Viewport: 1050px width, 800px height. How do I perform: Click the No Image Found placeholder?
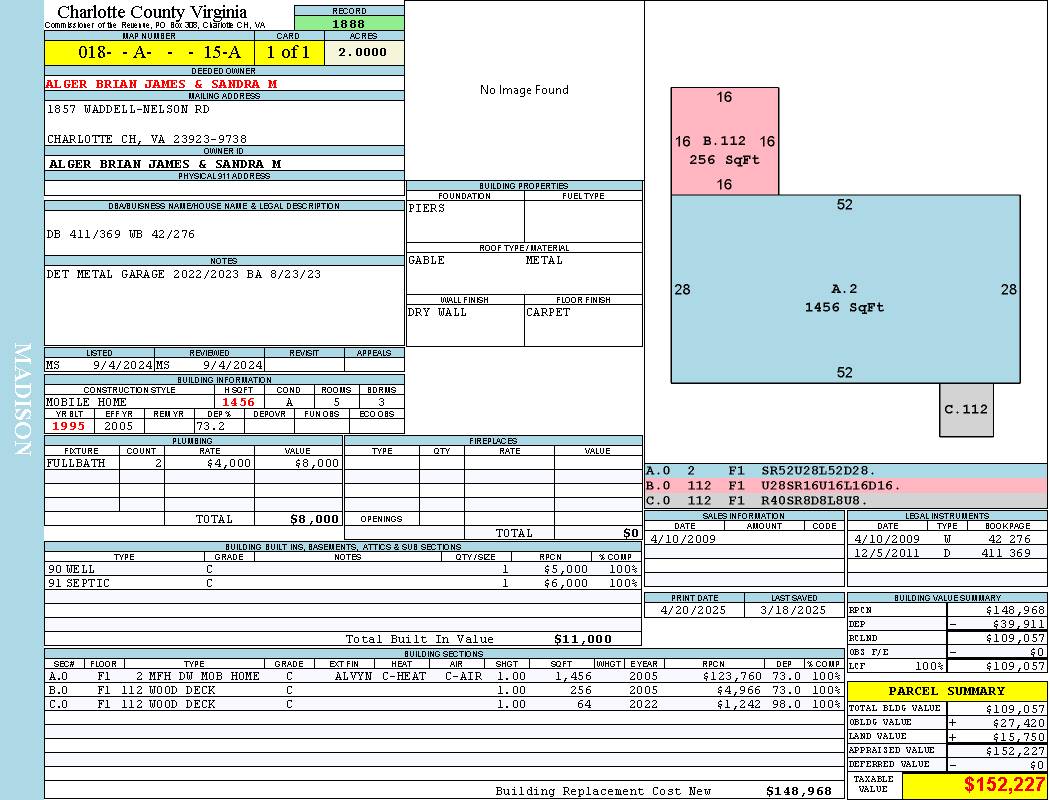point(524,90)
